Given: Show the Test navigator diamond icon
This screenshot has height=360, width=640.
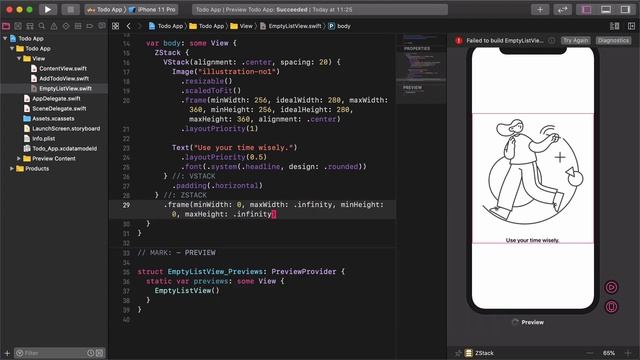Looking at the screenshot, I should pos(66,26).
